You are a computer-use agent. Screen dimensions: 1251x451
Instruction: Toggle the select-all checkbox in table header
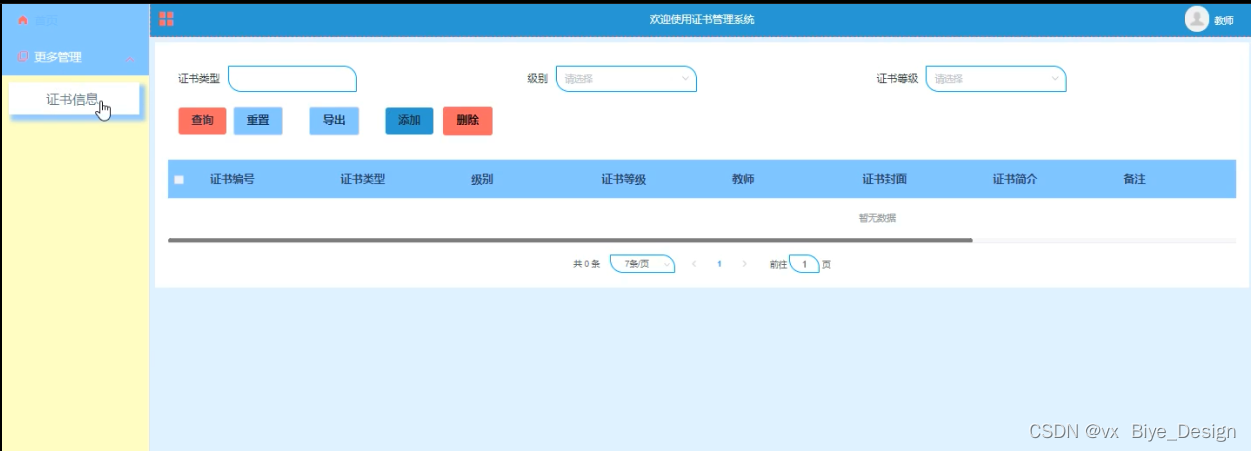pos(179,180)
